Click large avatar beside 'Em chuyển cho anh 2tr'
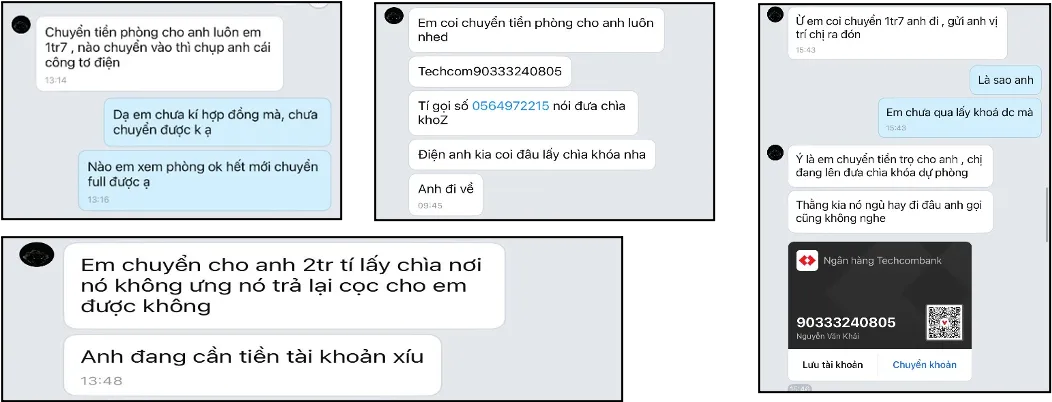Screen dimensions: 1052x402 pos(36,255)
